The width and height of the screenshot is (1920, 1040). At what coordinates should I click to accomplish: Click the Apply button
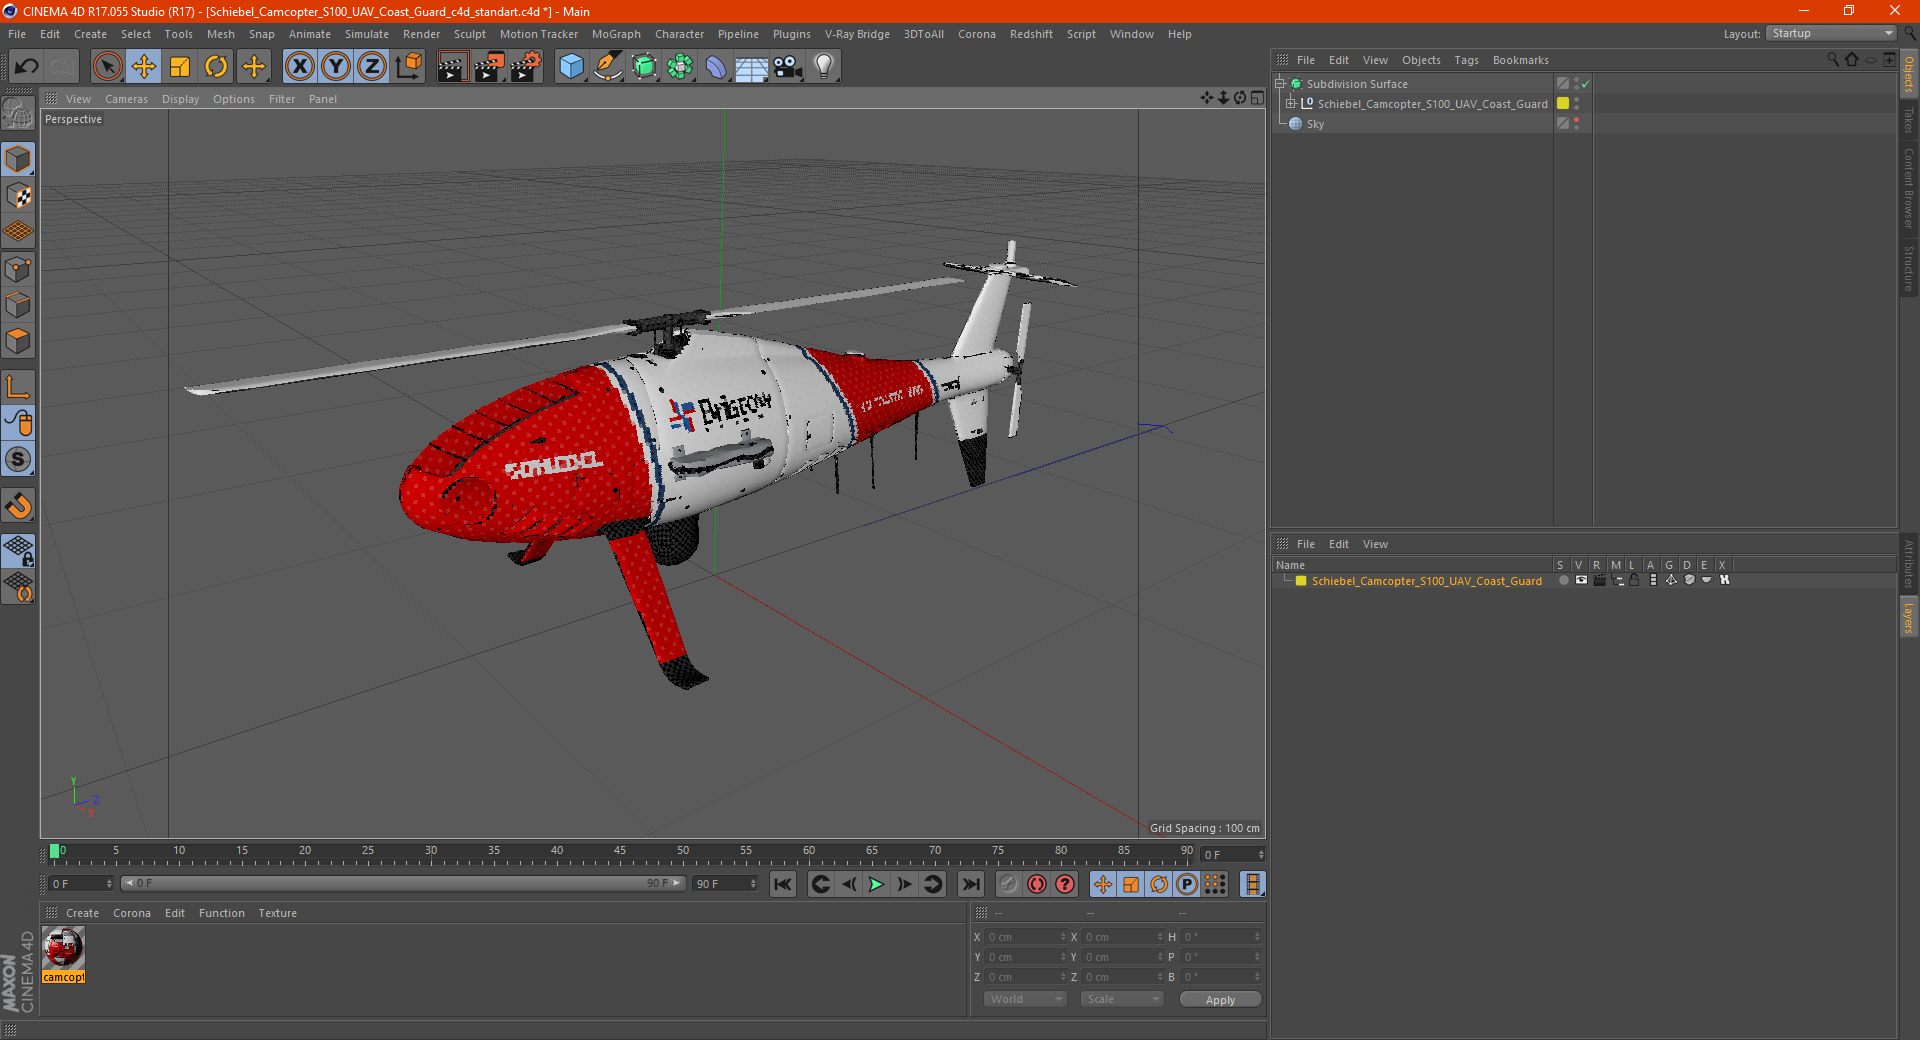(1220, 1000)
